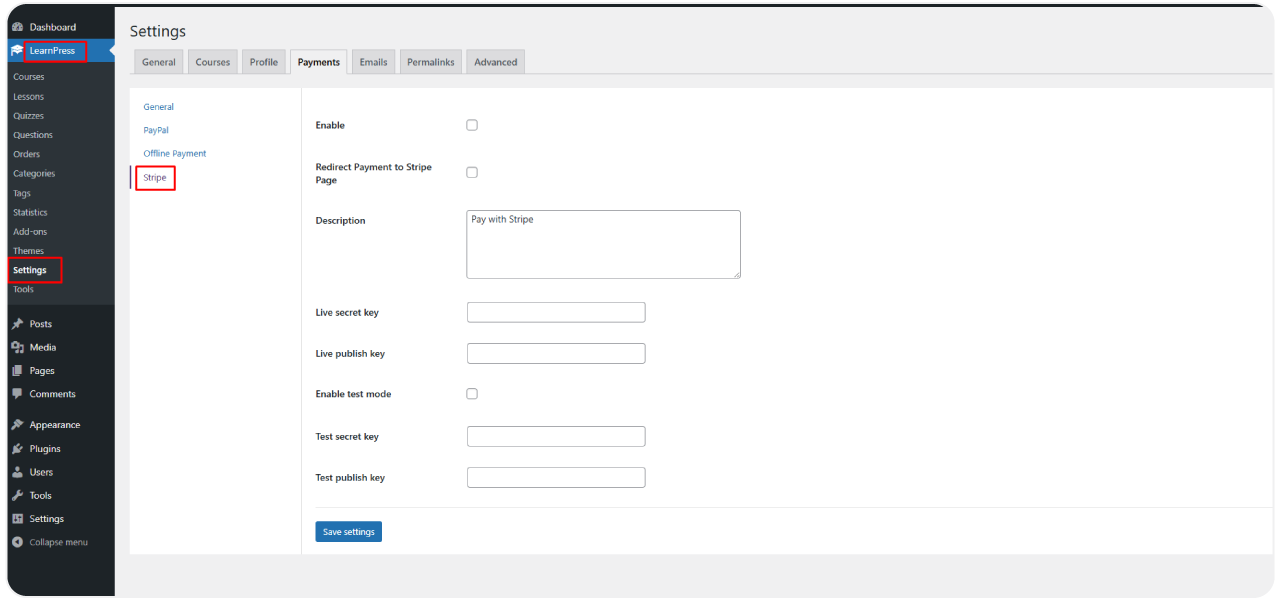Select Offline Payment in the payment list

pyautogui.click(x=175, y=154)
